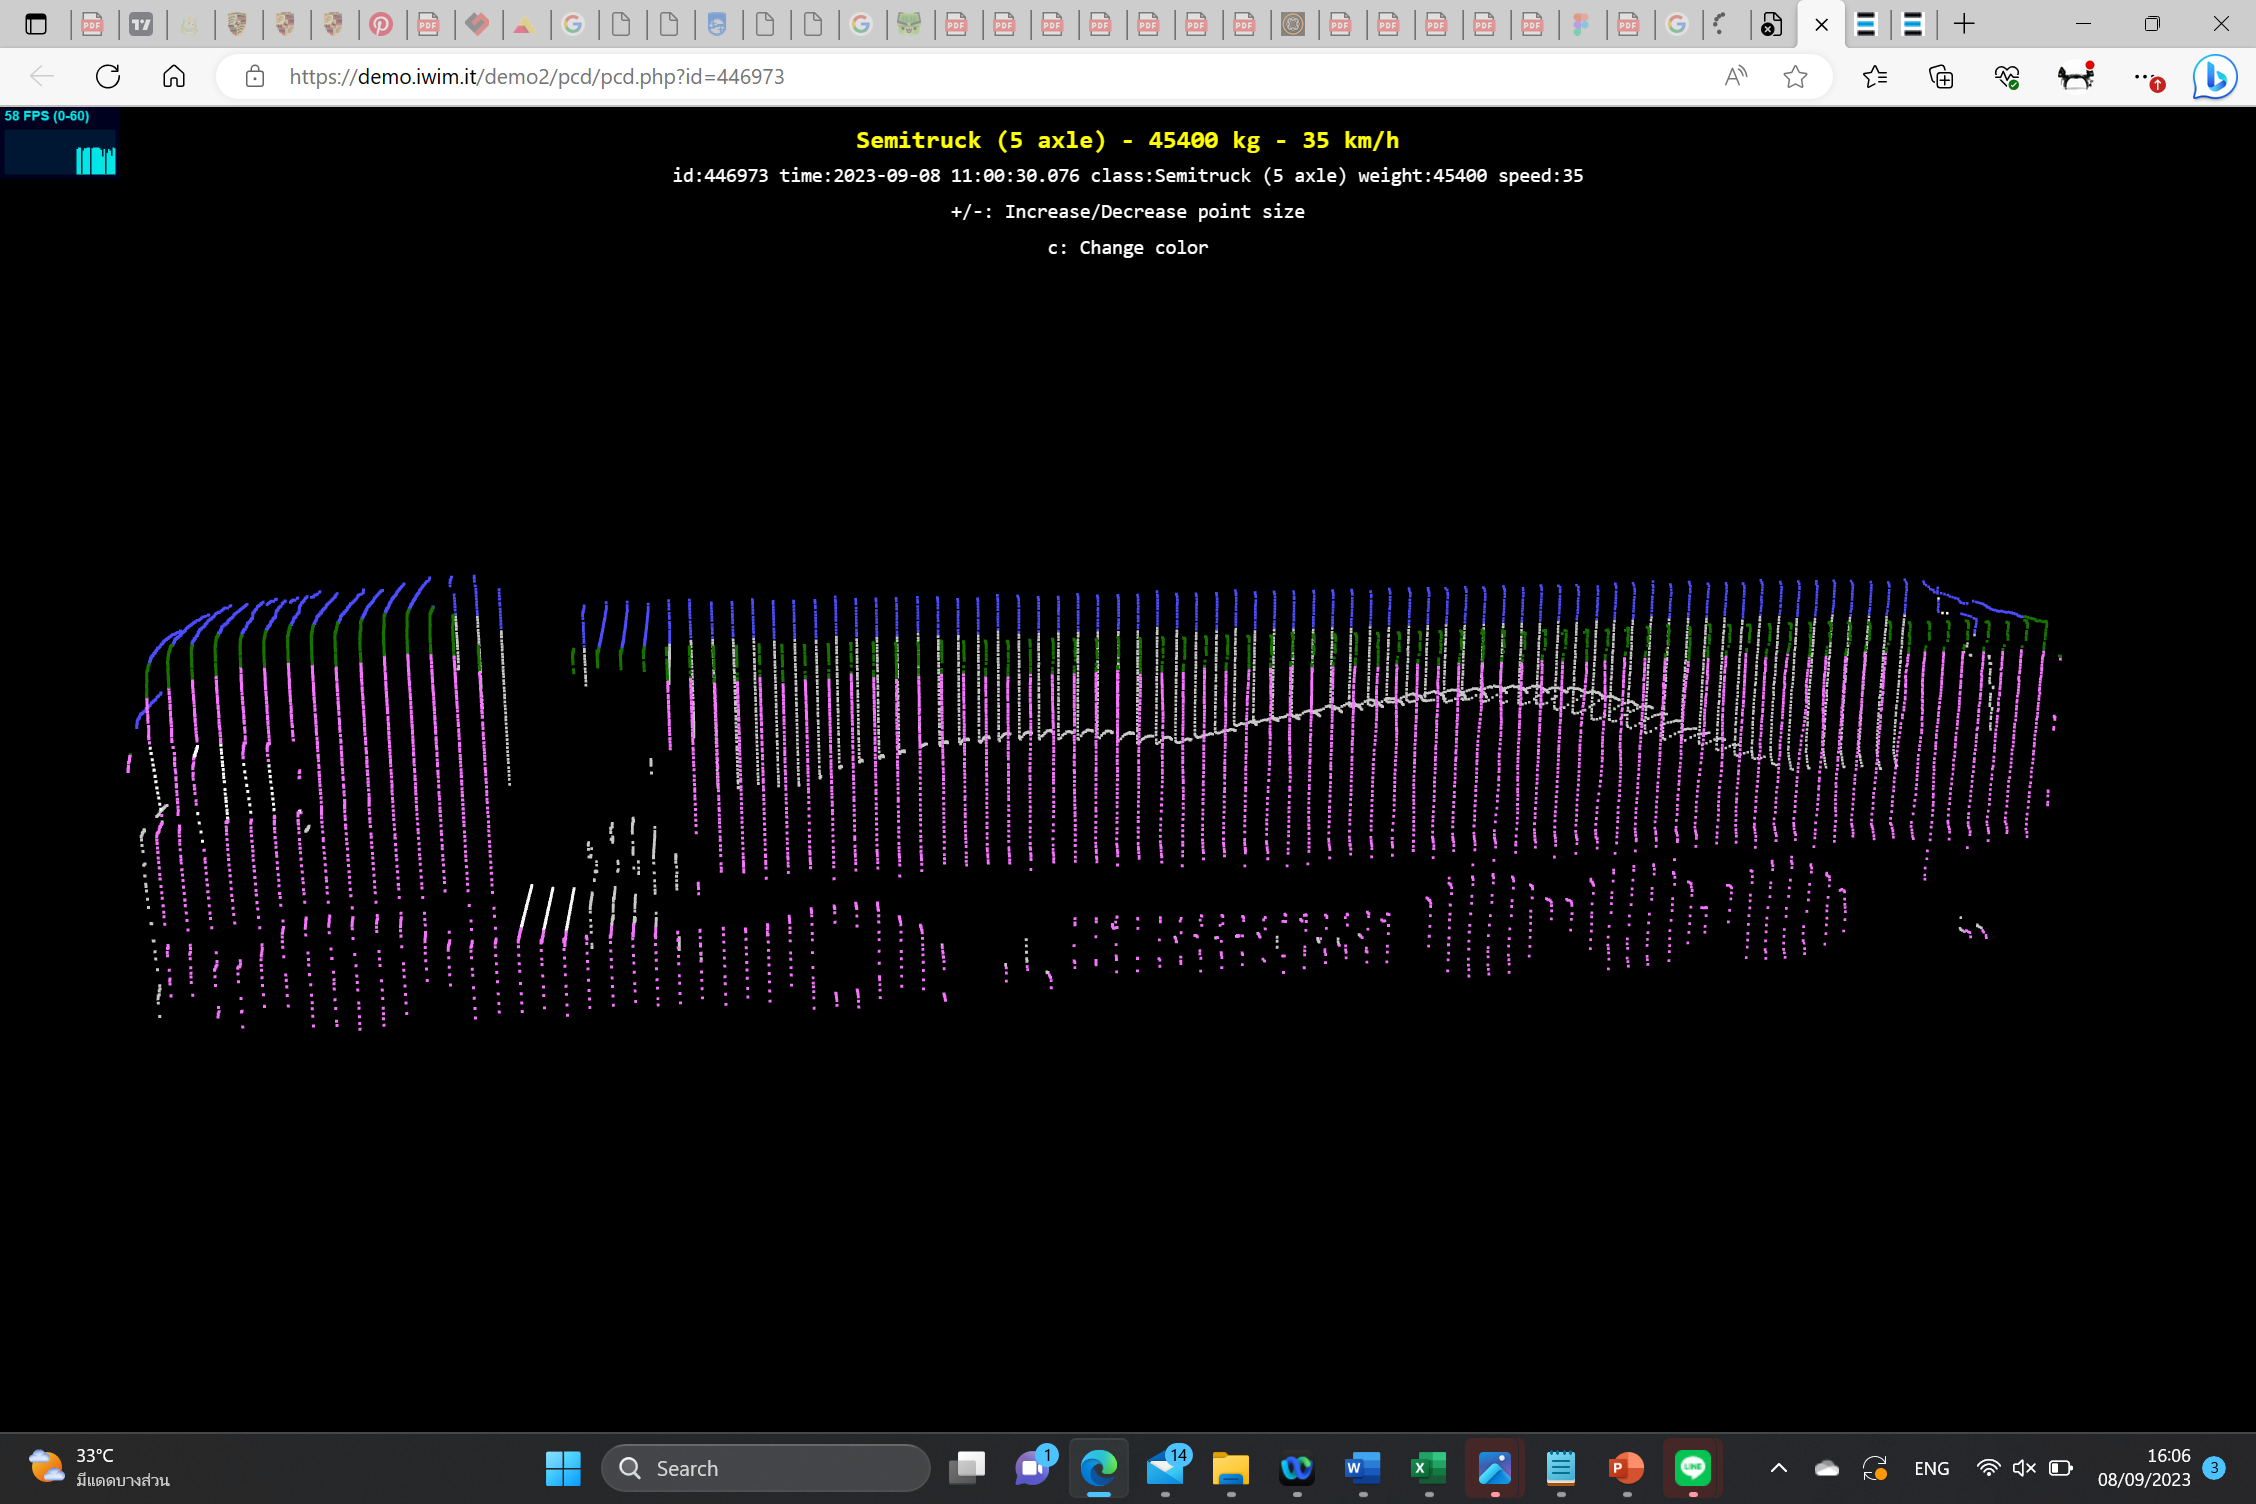Click the FPS stats panel in the corner
This screenshot has height=1504, width=2256.
click(60, 141)
